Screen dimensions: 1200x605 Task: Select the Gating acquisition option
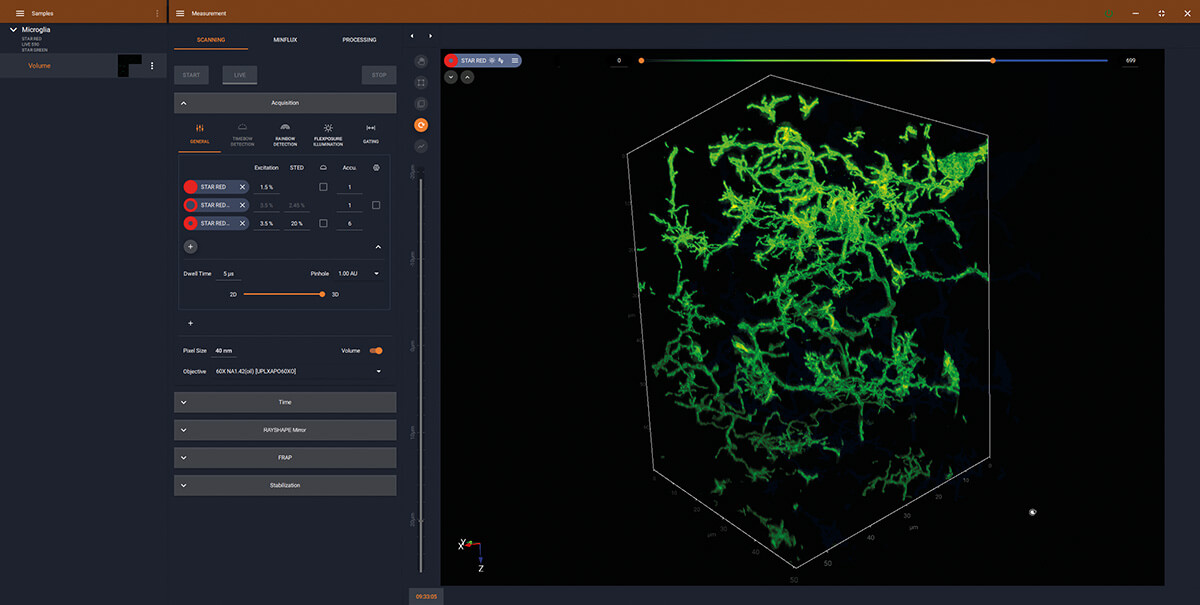point(371,134)
